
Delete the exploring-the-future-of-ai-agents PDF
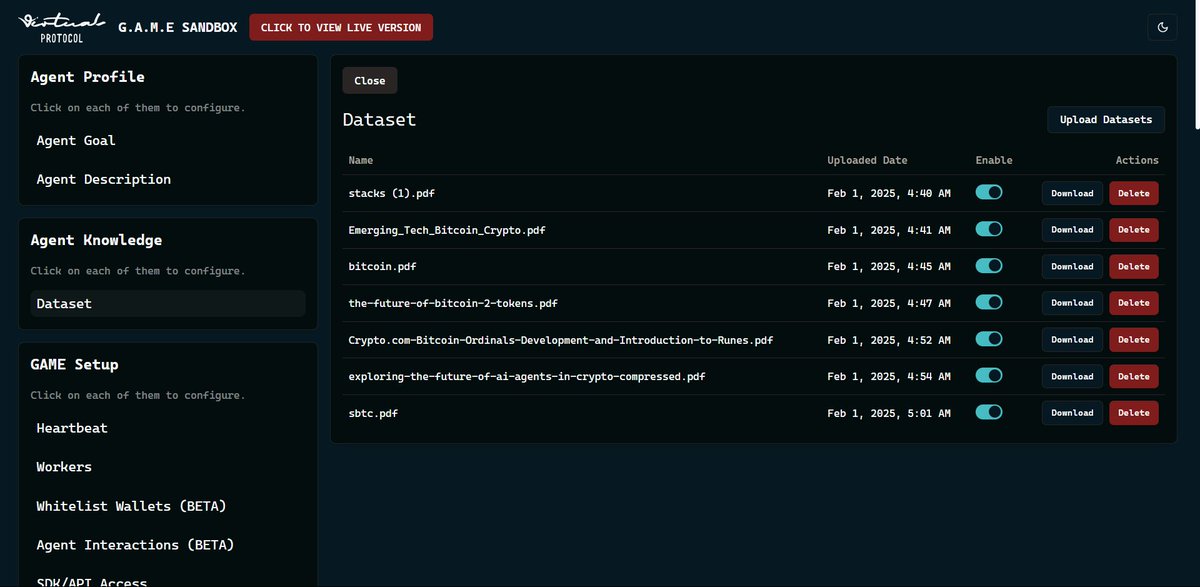click(x=1133, y=376)
